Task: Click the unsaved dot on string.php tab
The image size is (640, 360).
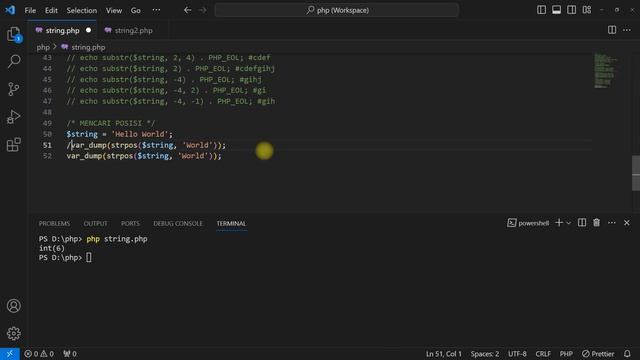Action: [x=89, y=30]
